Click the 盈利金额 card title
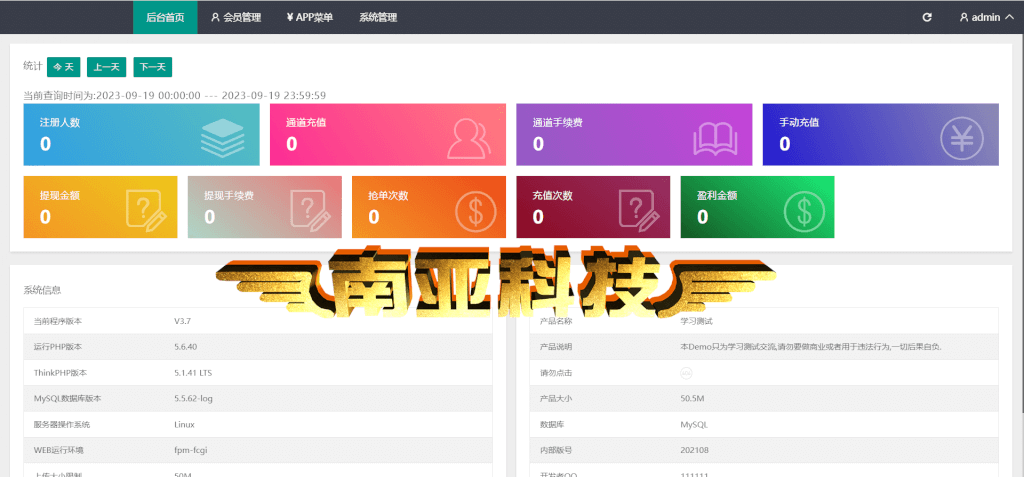The height and width of the screenshot is (477, 1024). coord(717,195)
